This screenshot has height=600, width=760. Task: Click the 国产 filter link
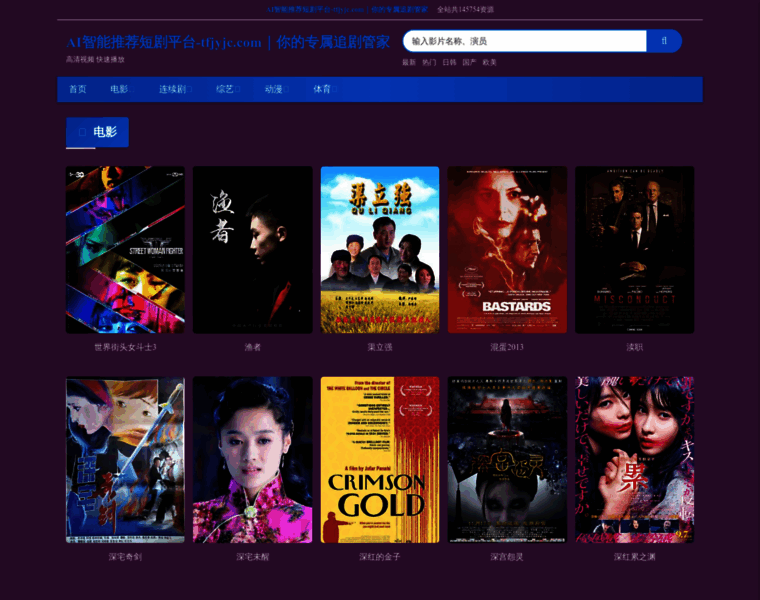469,63
